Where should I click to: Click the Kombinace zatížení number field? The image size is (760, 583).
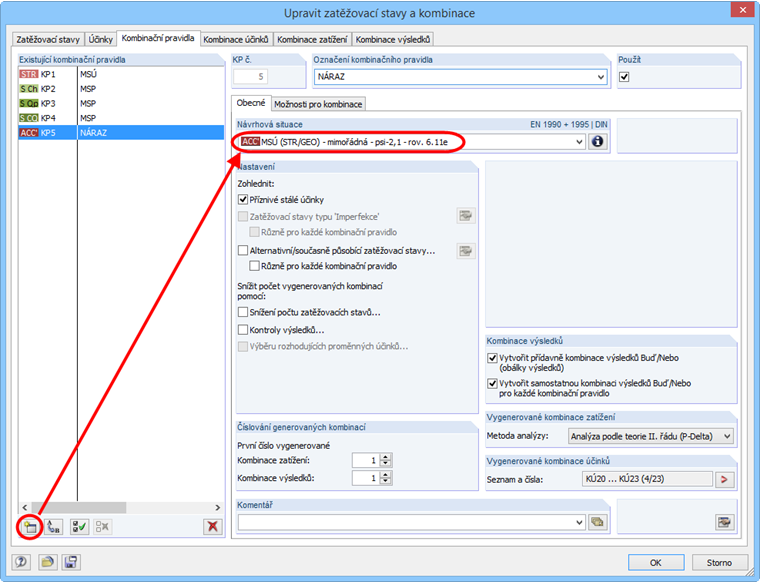click(366, 460)
